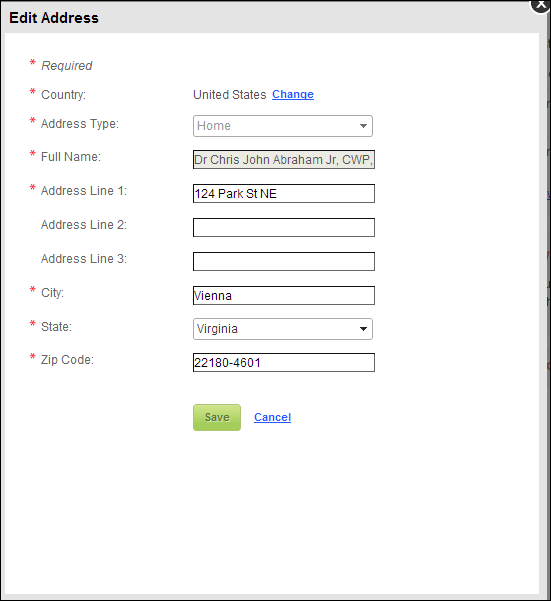Open the State dropdown showing Virginia

point(283,329)
